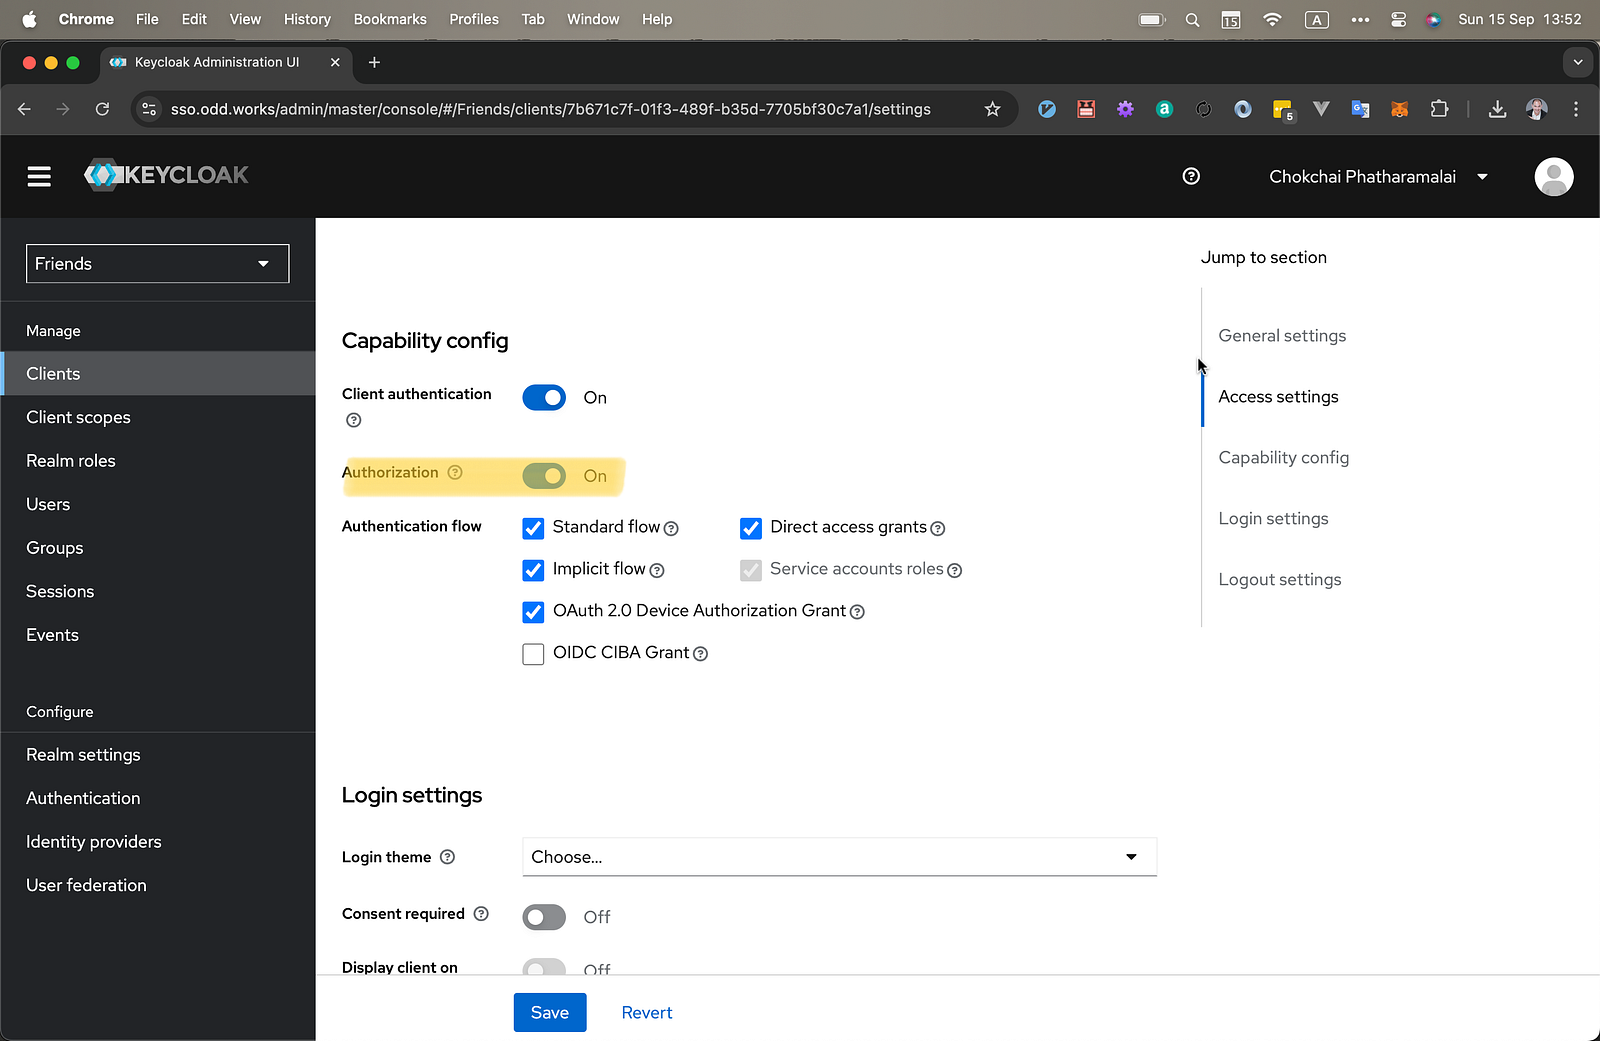Turn off Client authentication switch

click(544, 398)
